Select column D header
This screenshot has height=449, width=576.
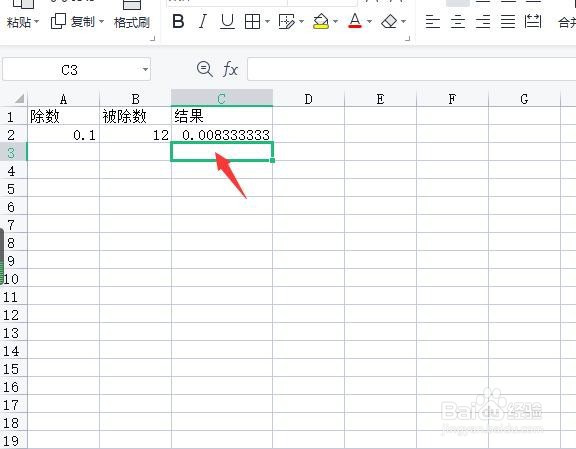tap(309, 99)
